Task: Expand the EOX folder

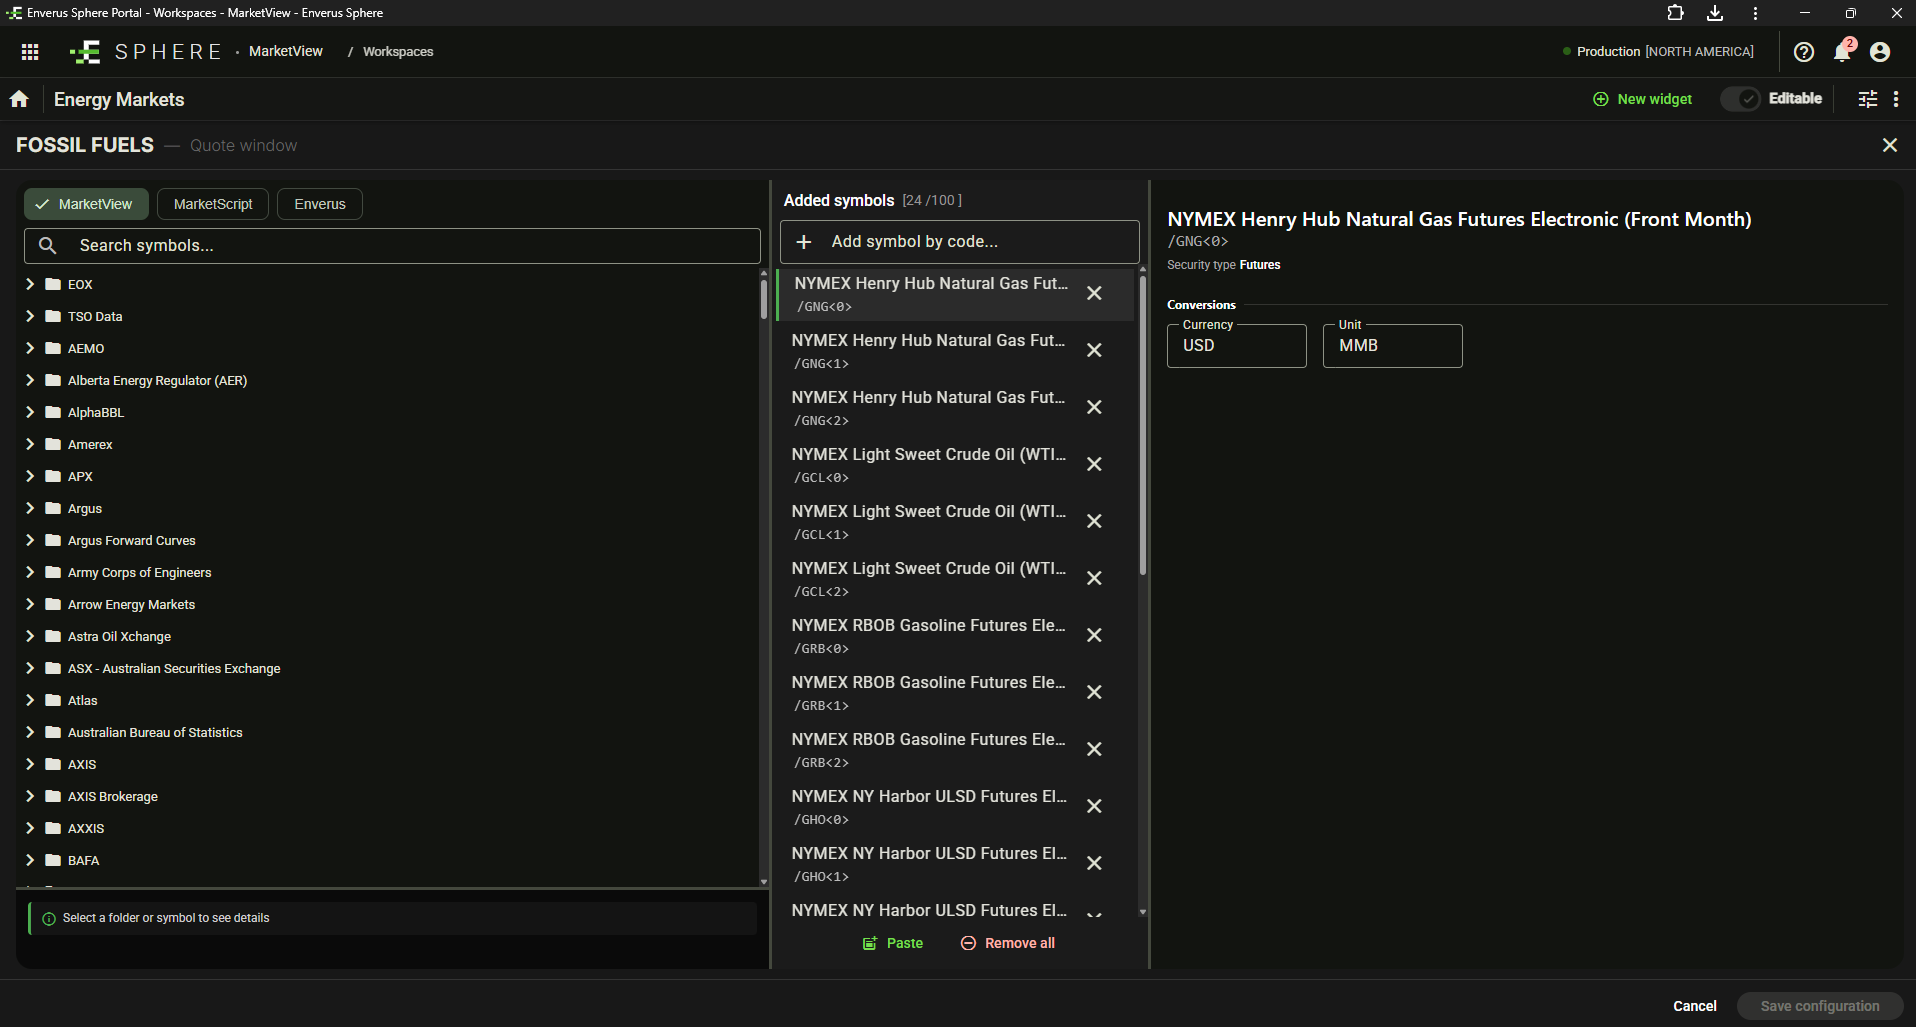Action: click(x=30, y=284)
